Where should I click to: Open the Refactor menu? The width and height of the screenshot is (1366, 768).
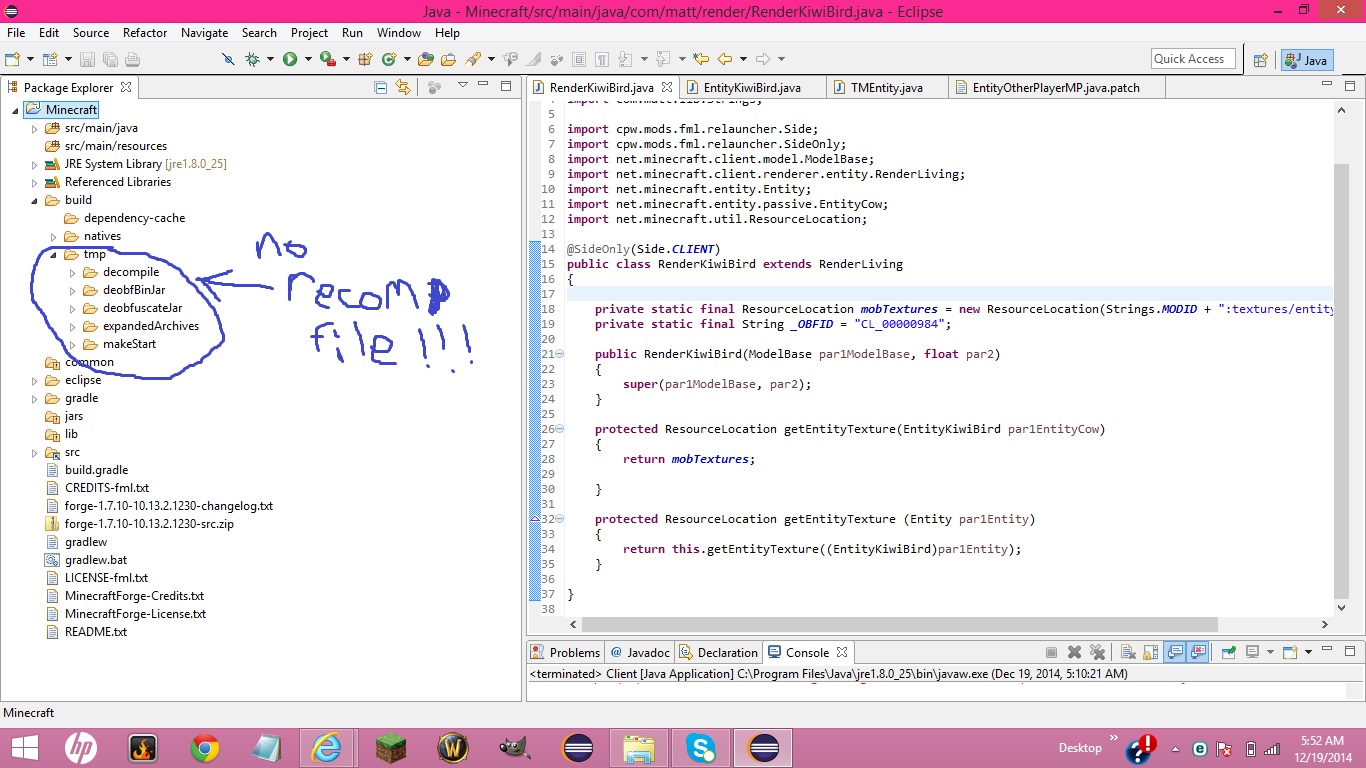click(x=145, y=33)
